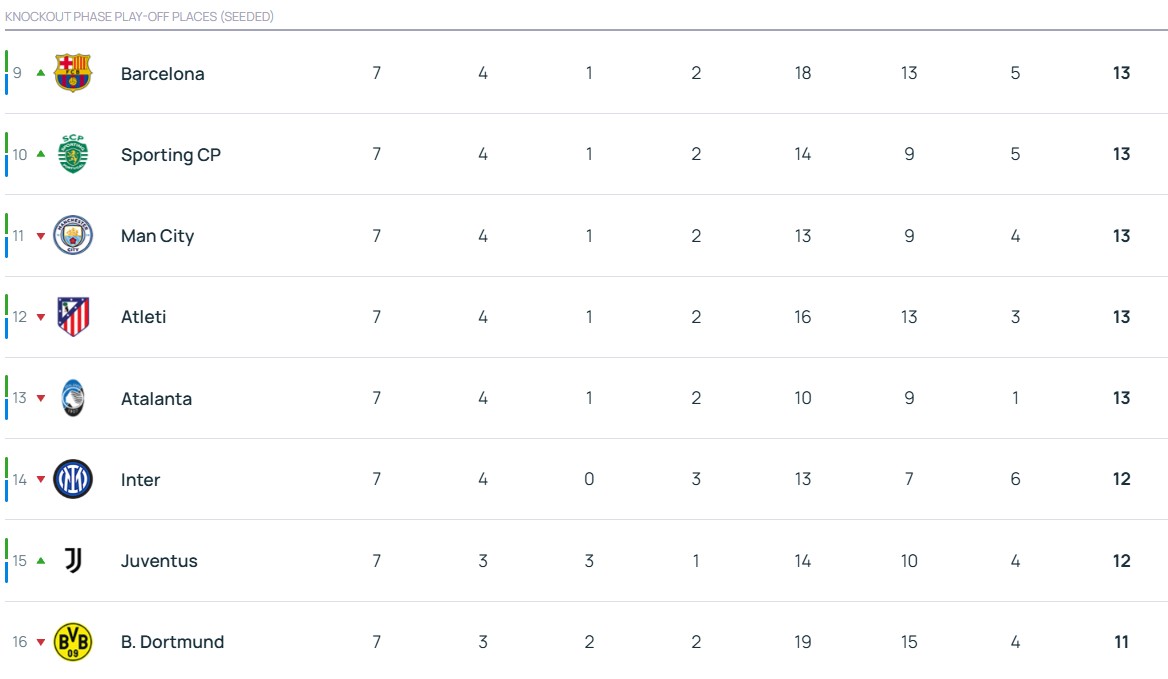
Task: Select the Atalanta team name
Action: pos(156,398)
